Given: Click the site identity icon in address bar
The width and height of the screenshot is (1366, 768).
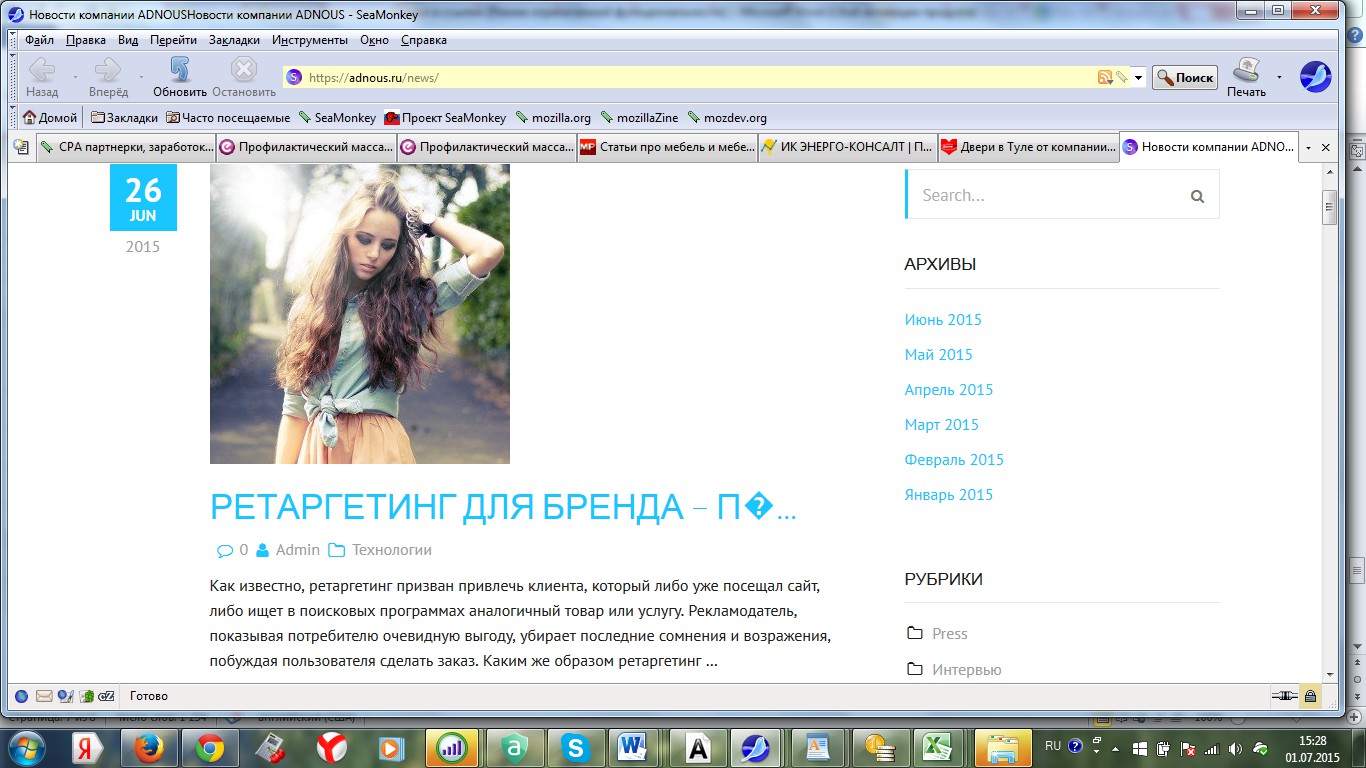Looking at the screenshot, I should click(x=294, y=77).
